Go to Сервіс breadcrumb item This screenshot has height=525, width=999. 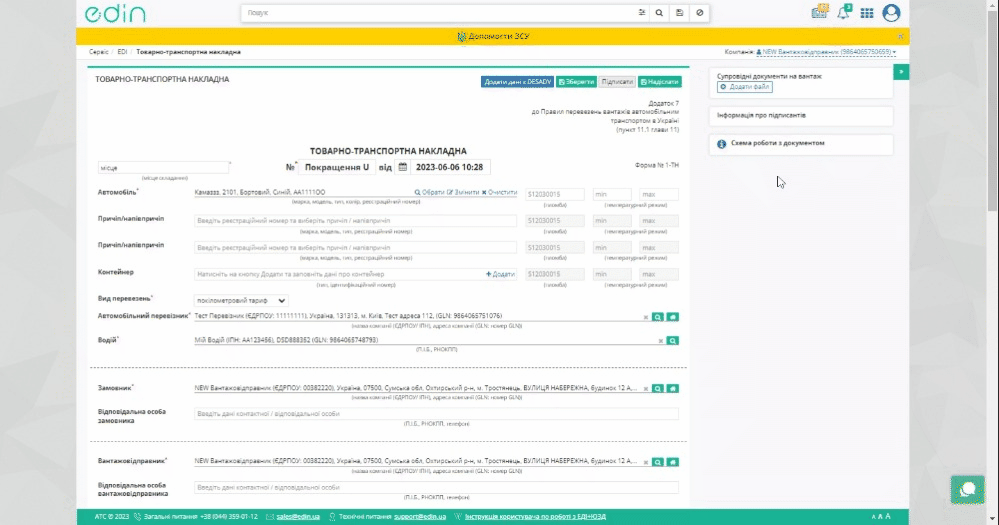pyautogui.click(x=99, y=51)
